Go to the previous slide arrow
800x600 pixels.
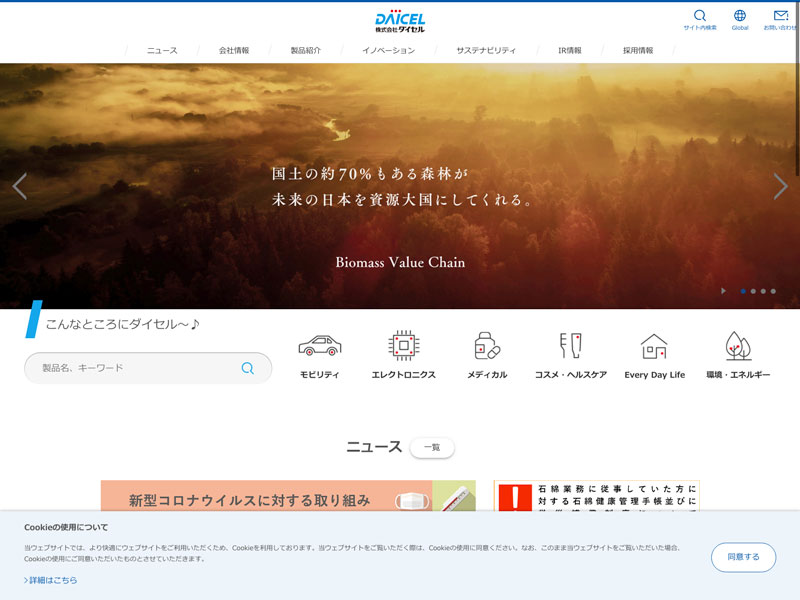[20, 186]
